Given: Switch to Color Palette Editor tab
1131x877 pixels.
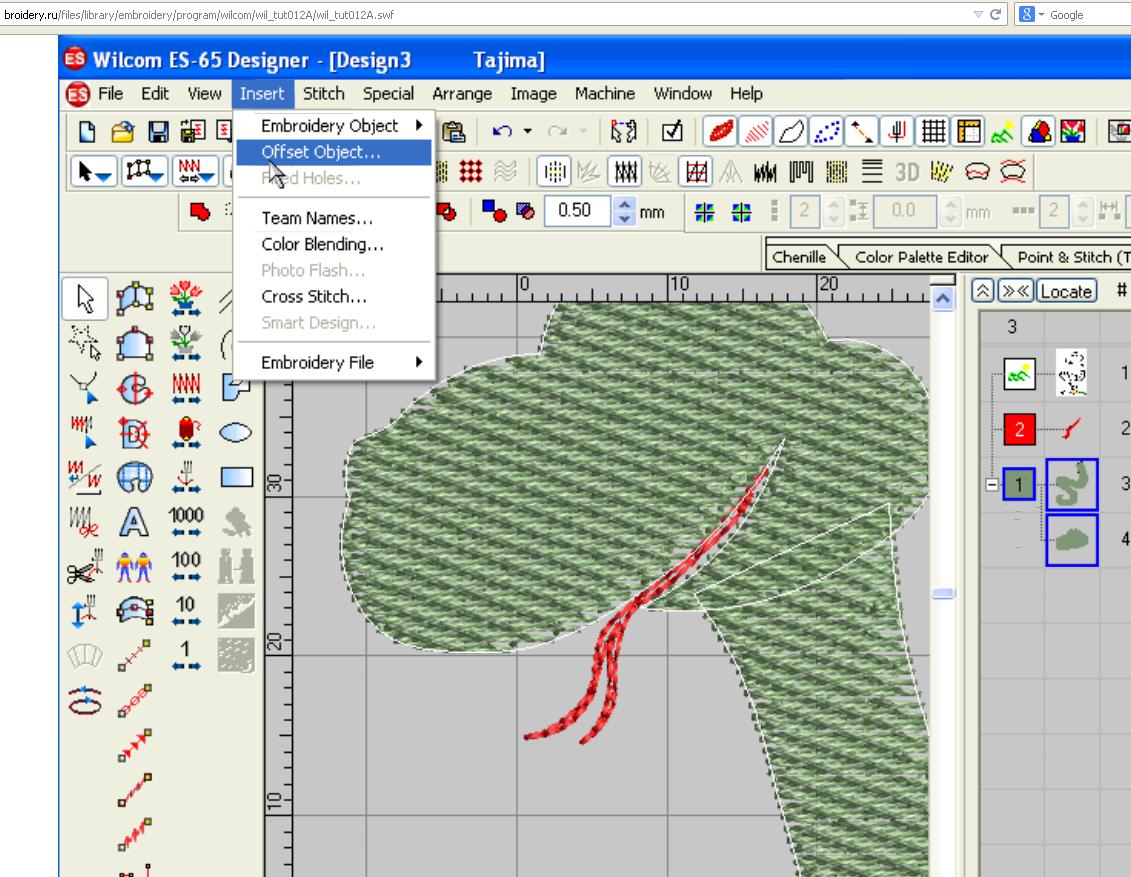Looking at the screenshot, I should click(921, 257).
